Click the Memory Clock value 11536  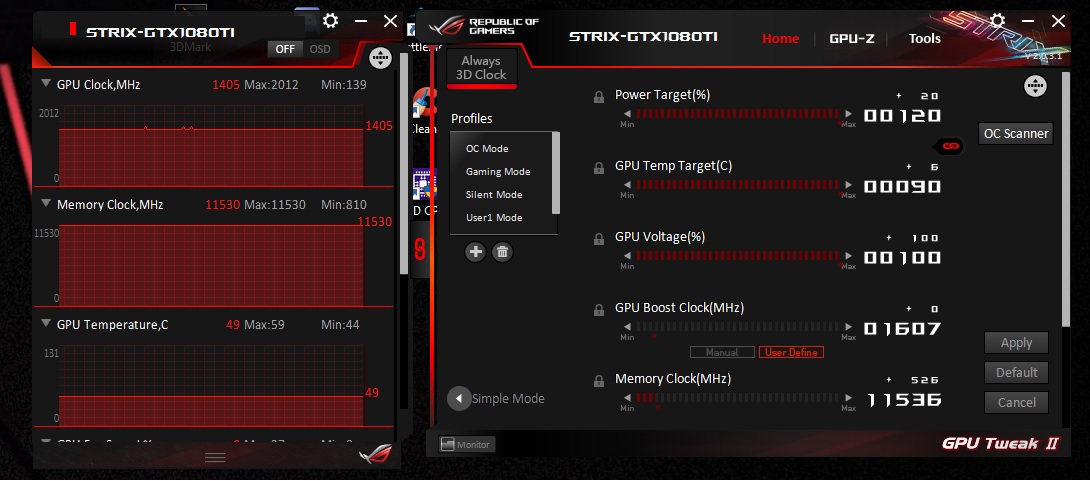[902, 399]
